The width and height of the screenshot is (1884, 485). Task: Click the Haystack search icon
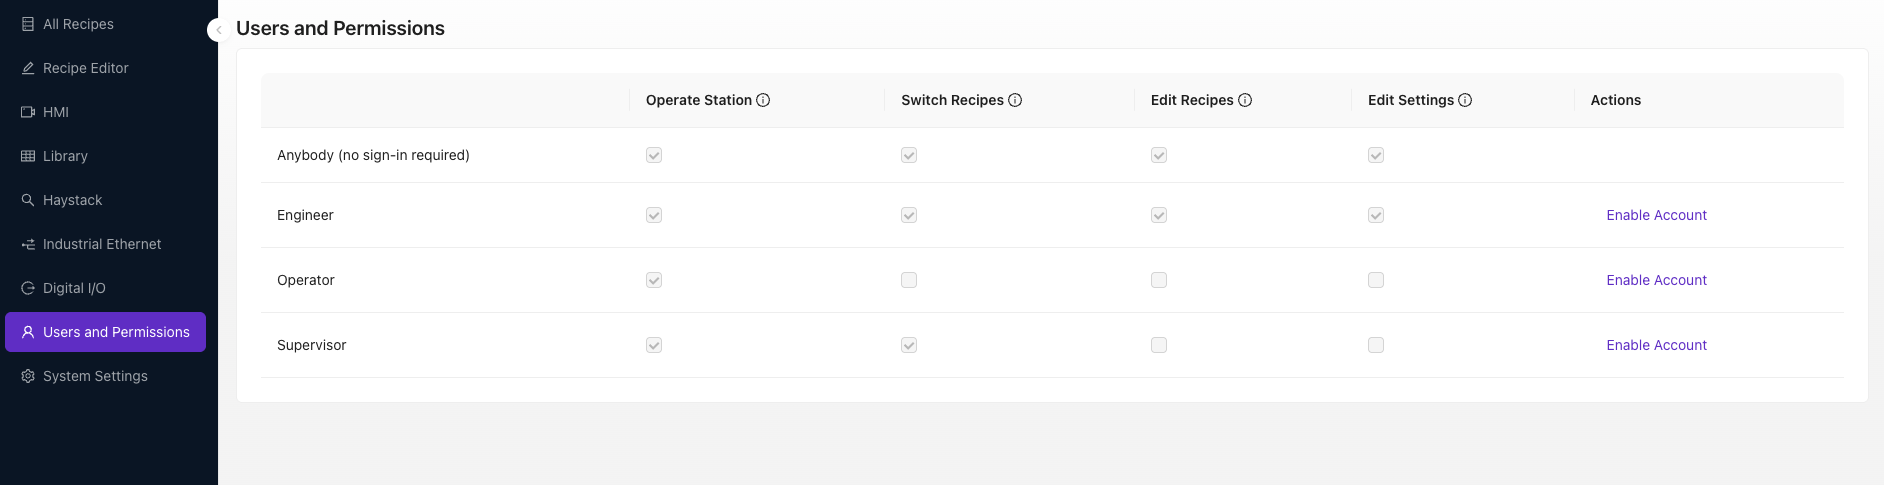[x=28, y=200]
